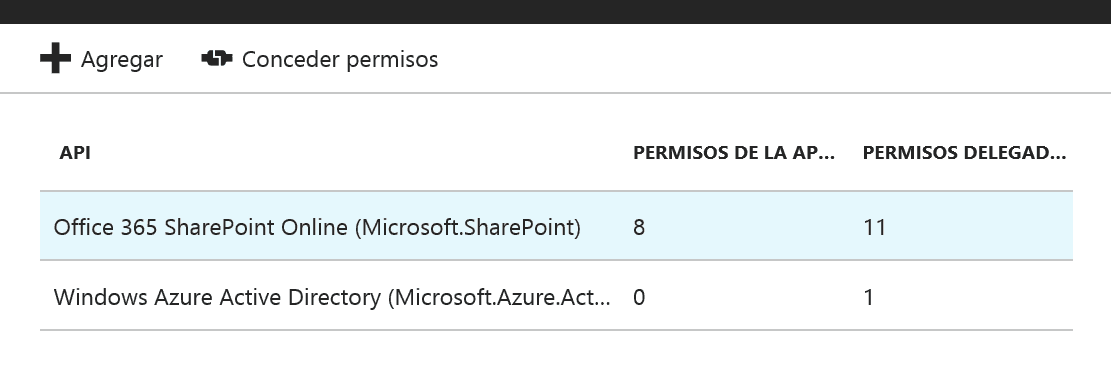This screenshot has width=1111, height=380.
Task: Click the Conceder permisos plug icon
Action: pos(217,58)
